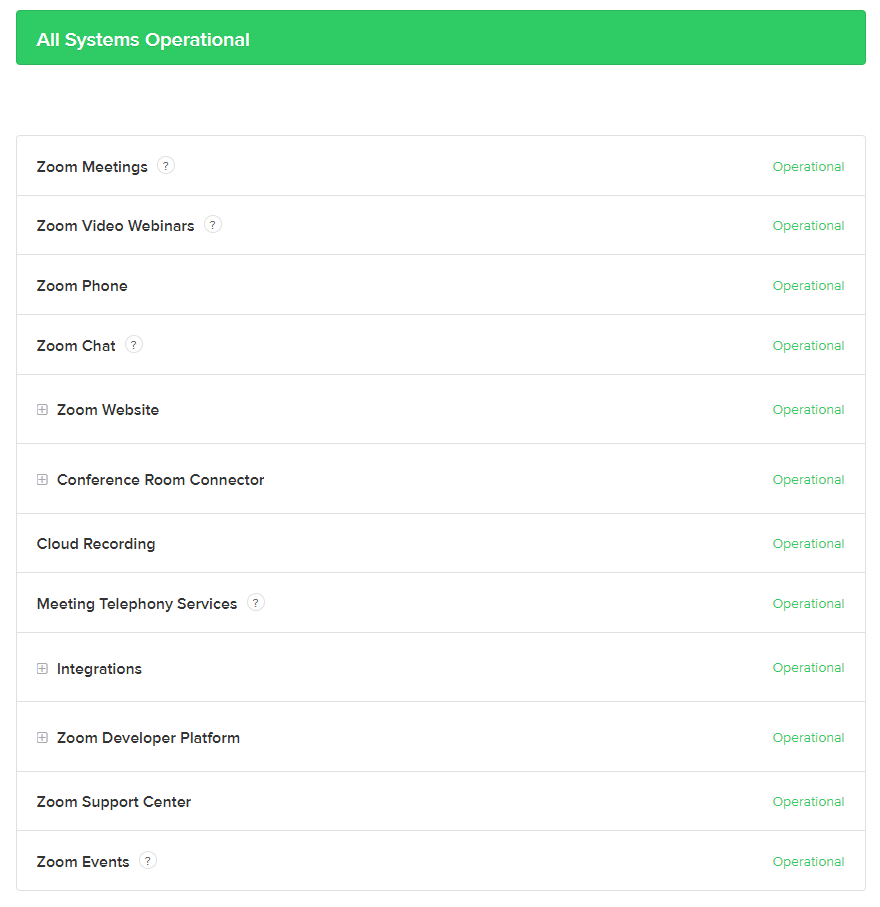Screen dimensions: 880x907
Task: Select the Zoom Support Center row name
Action: 113,802
